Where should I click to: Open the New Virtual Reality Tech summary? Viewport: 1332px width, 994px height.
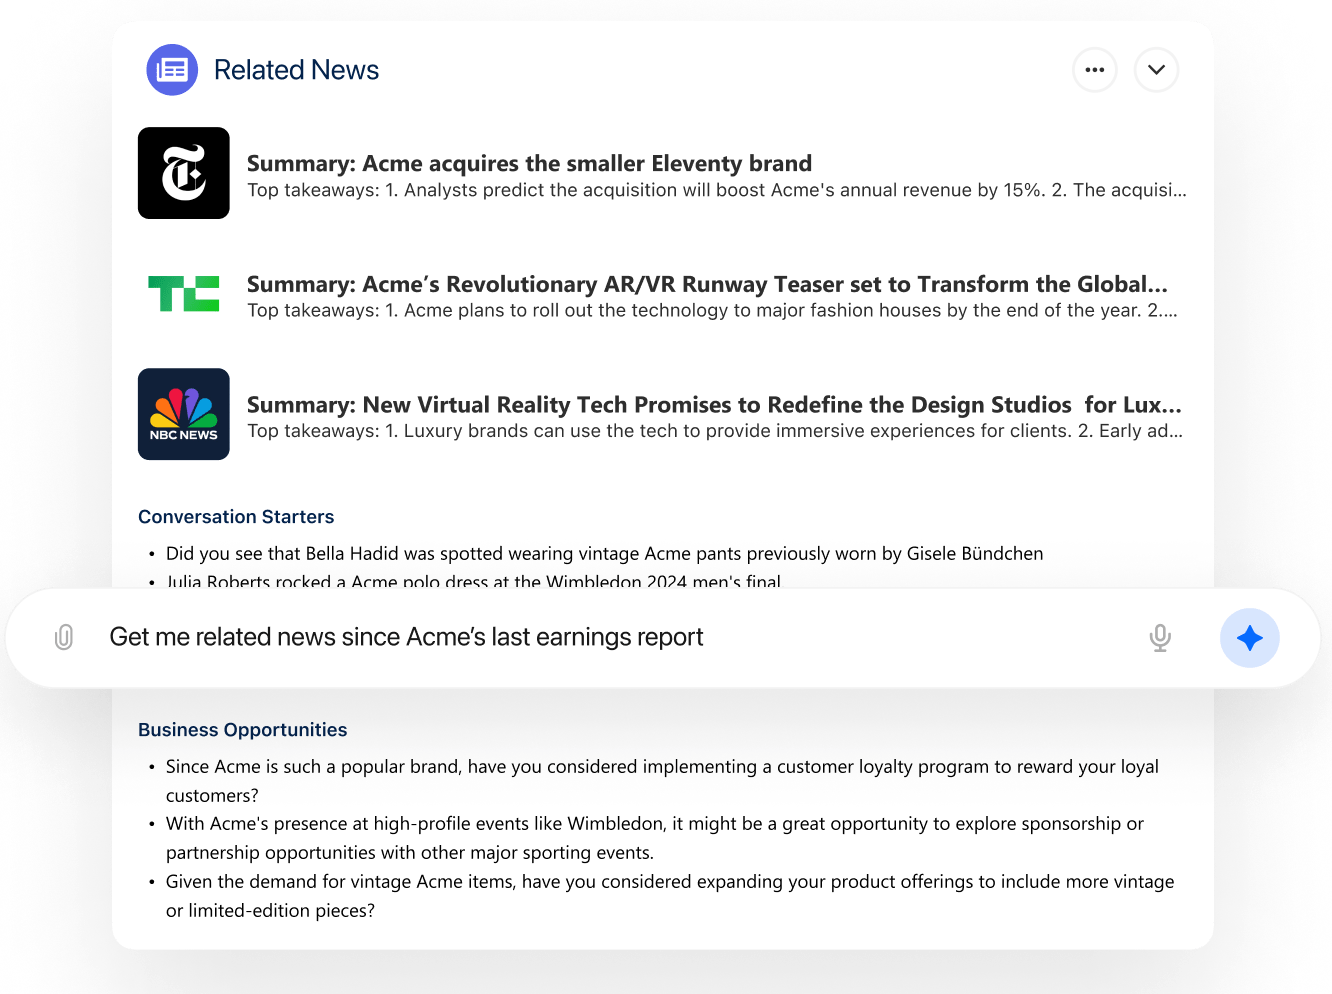(x=713, y=405)
